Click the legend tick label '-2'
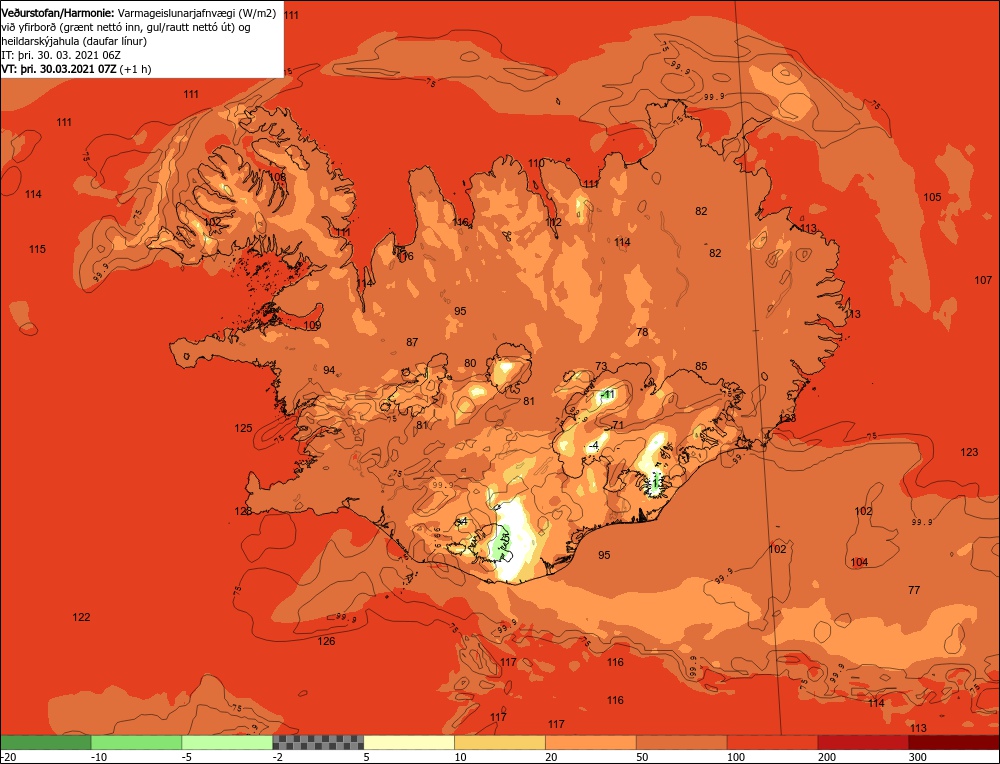Viewport: 1000px width, 764px height. pos(277,757)
